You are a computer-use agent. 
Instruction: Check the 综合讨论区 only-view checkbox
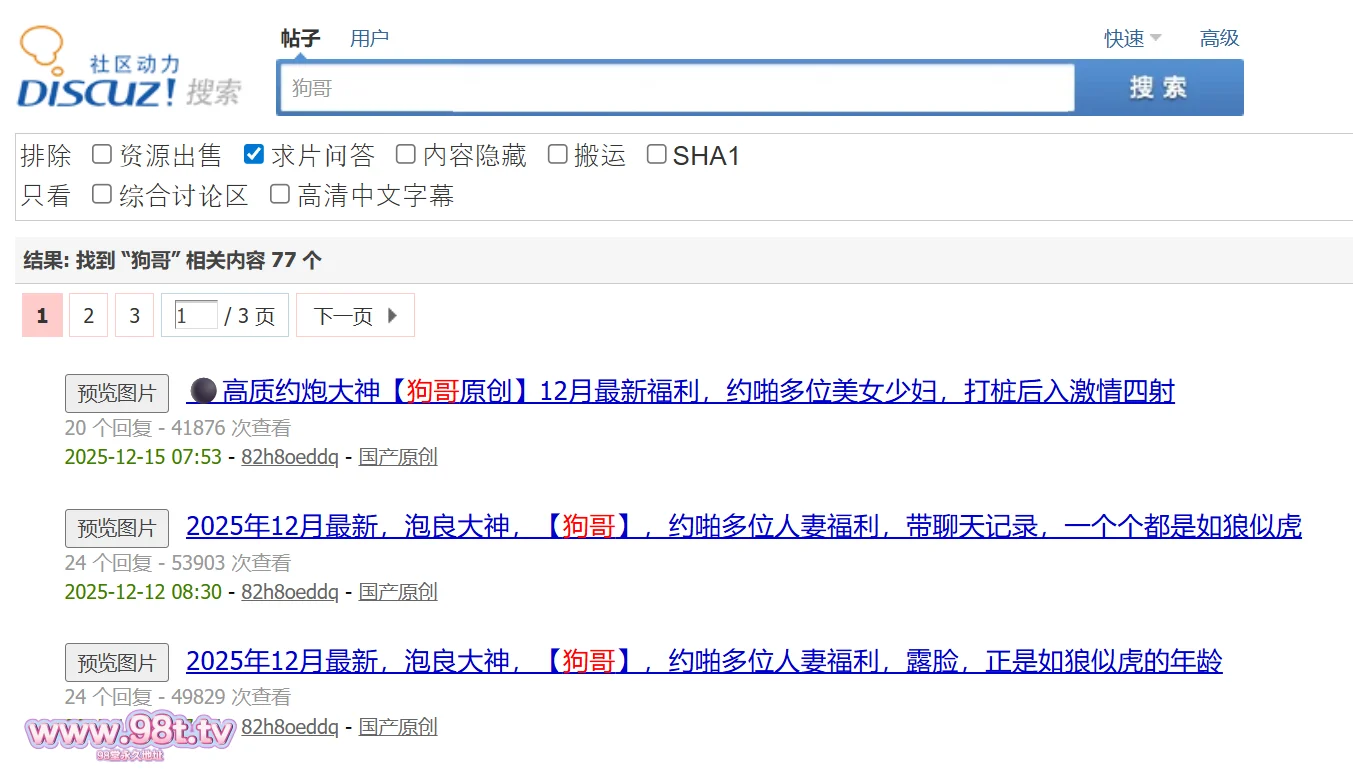tap(101, 194)
